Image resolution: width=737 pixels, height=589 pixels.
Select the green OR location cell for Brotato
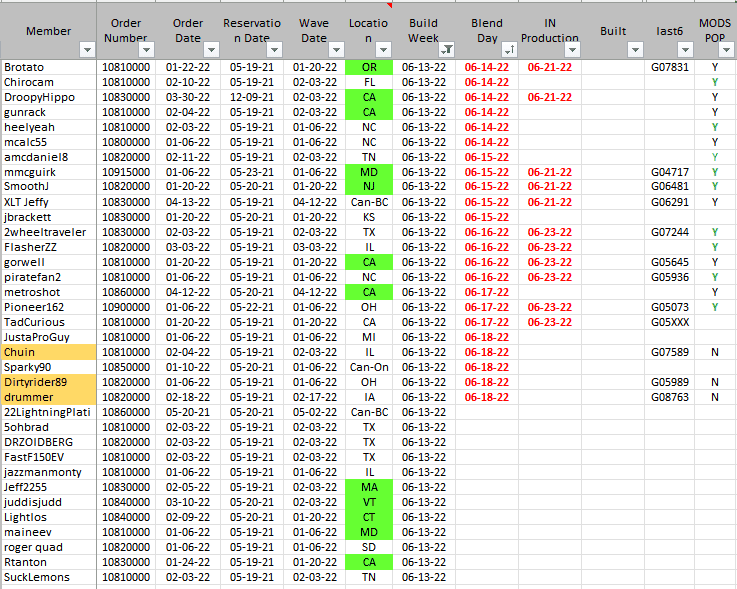point(369,67)
